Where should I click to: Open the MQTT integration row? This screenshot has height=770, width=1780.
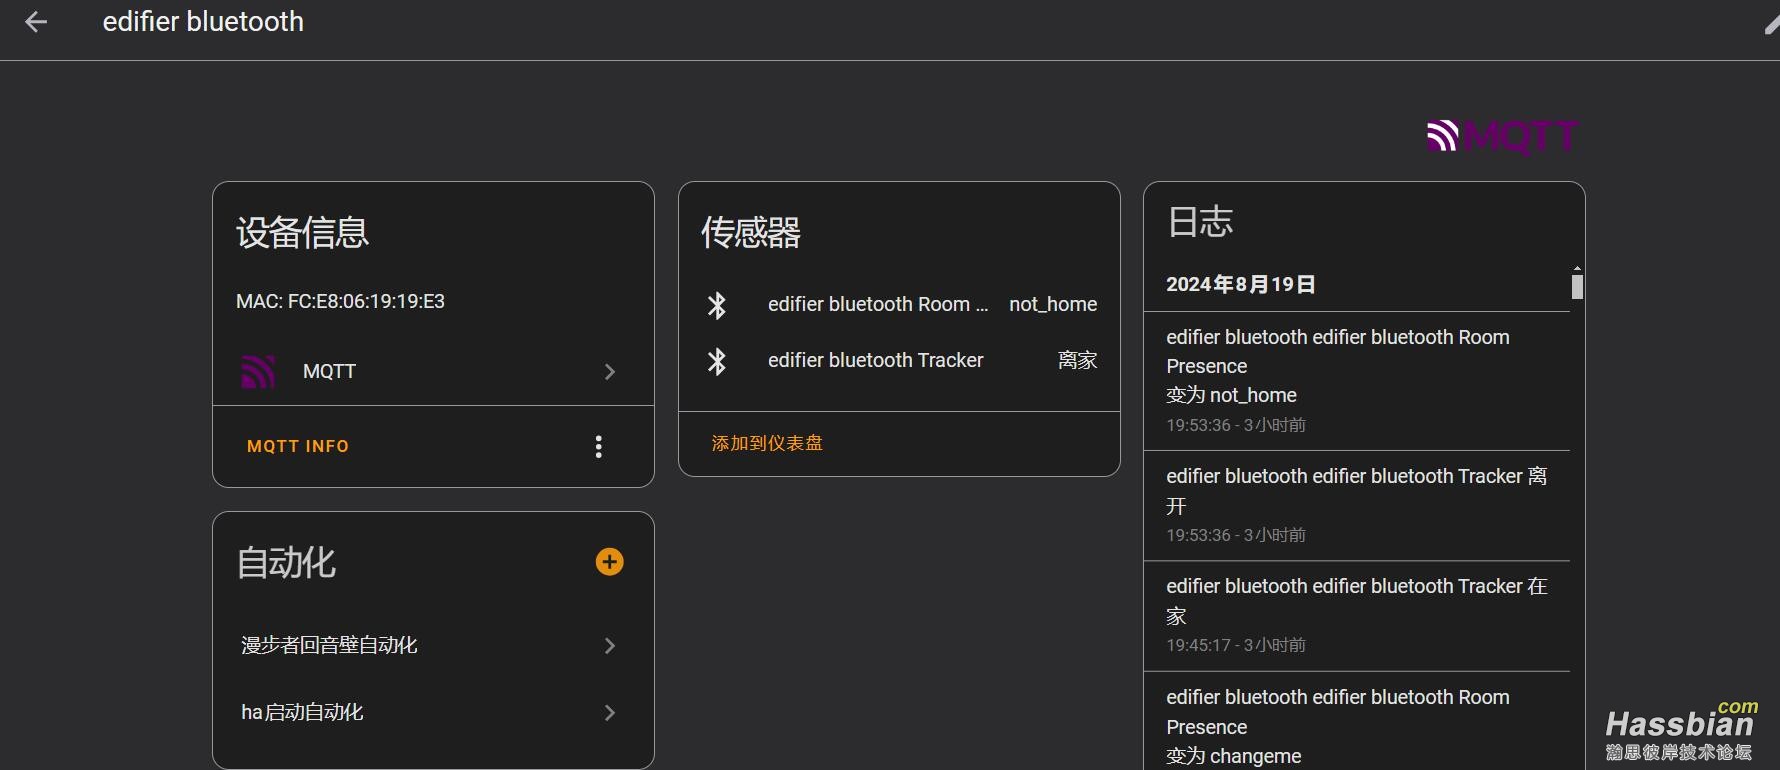433,371
